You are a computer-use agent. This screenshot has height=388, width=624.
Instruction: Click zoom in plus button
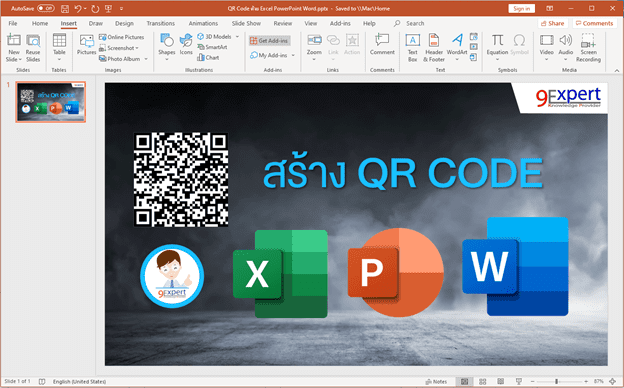click(x=585, y=381)
